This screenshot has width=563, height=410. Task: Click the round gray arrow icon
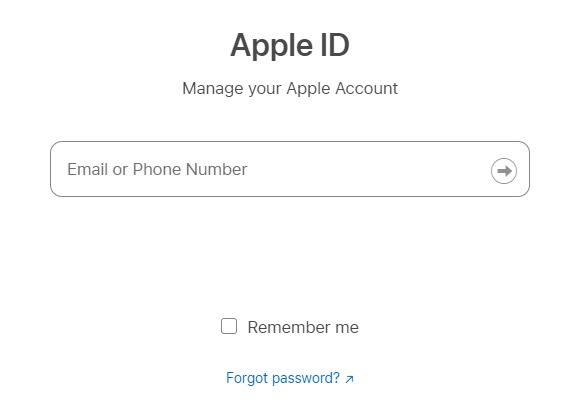click(504, 171)
